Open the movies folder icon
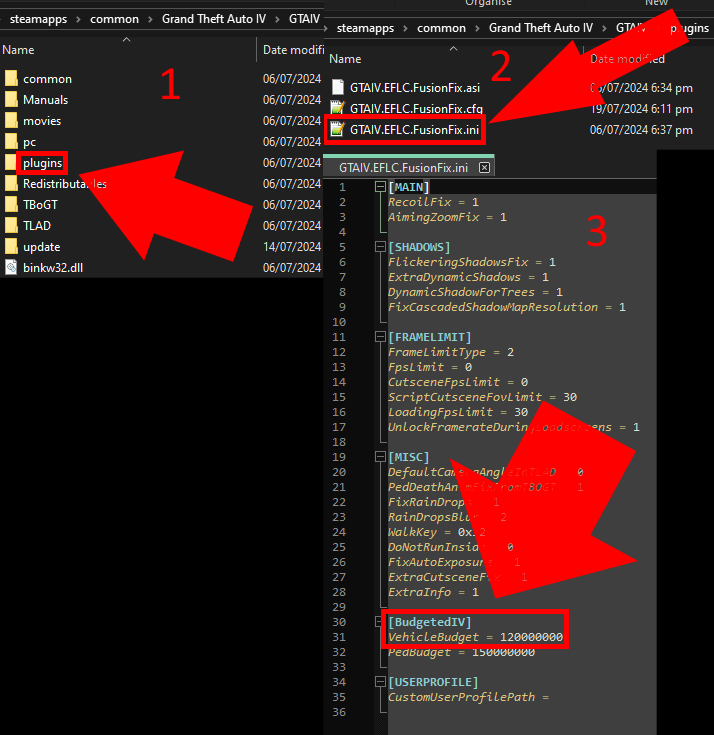The width and height of the screenshot is (714, 735). click(x=11, y=120)
